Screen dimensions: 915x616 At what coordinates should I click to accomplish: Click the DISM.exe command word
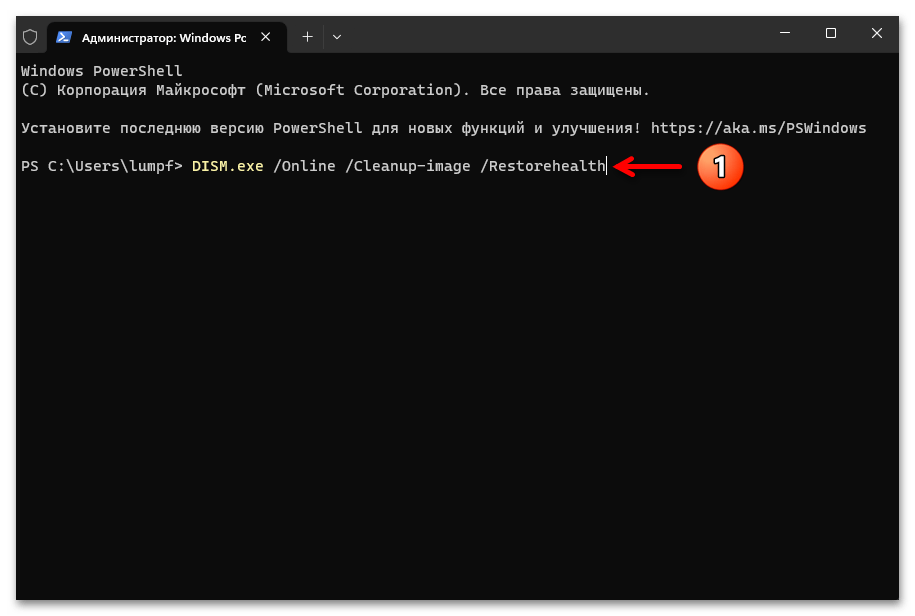pyautogui.click(x=227, y=166)
